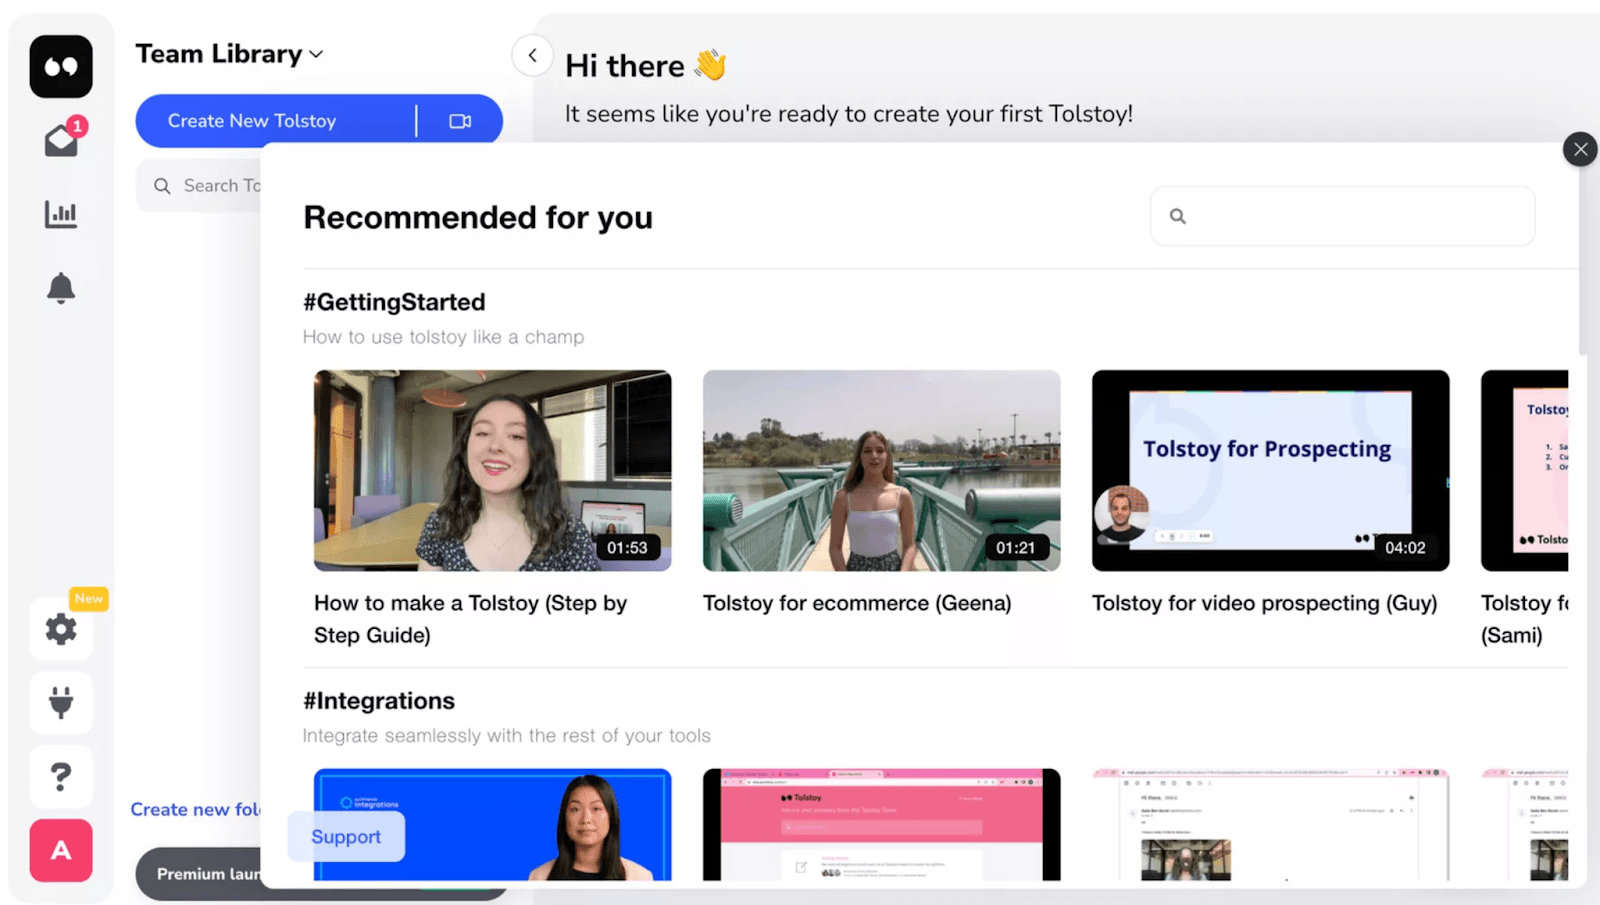Open help using the question mark icon
This screenshot has width=1600, height=905.
(61, 776)
